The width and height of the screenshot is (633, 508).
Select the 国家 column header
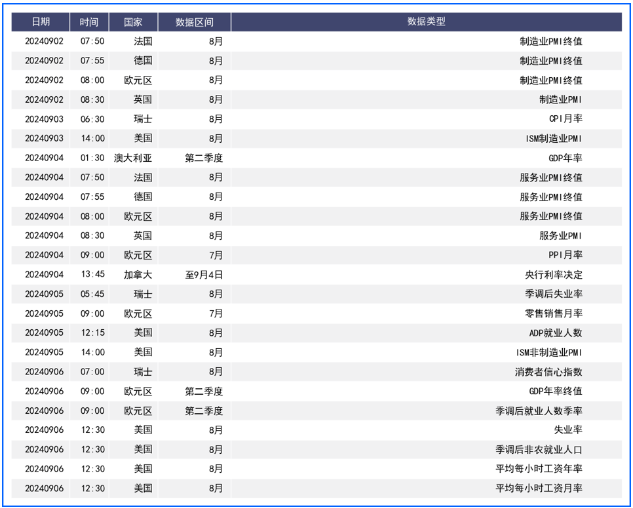click(x=133, y=22)
